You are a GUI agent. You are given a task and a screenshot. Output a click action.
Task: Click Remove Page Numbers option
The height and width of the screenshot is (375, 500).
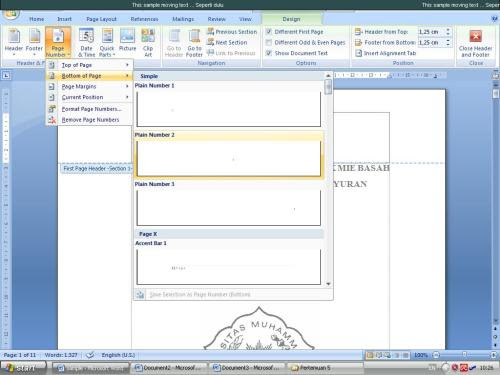tap(89, 120)
